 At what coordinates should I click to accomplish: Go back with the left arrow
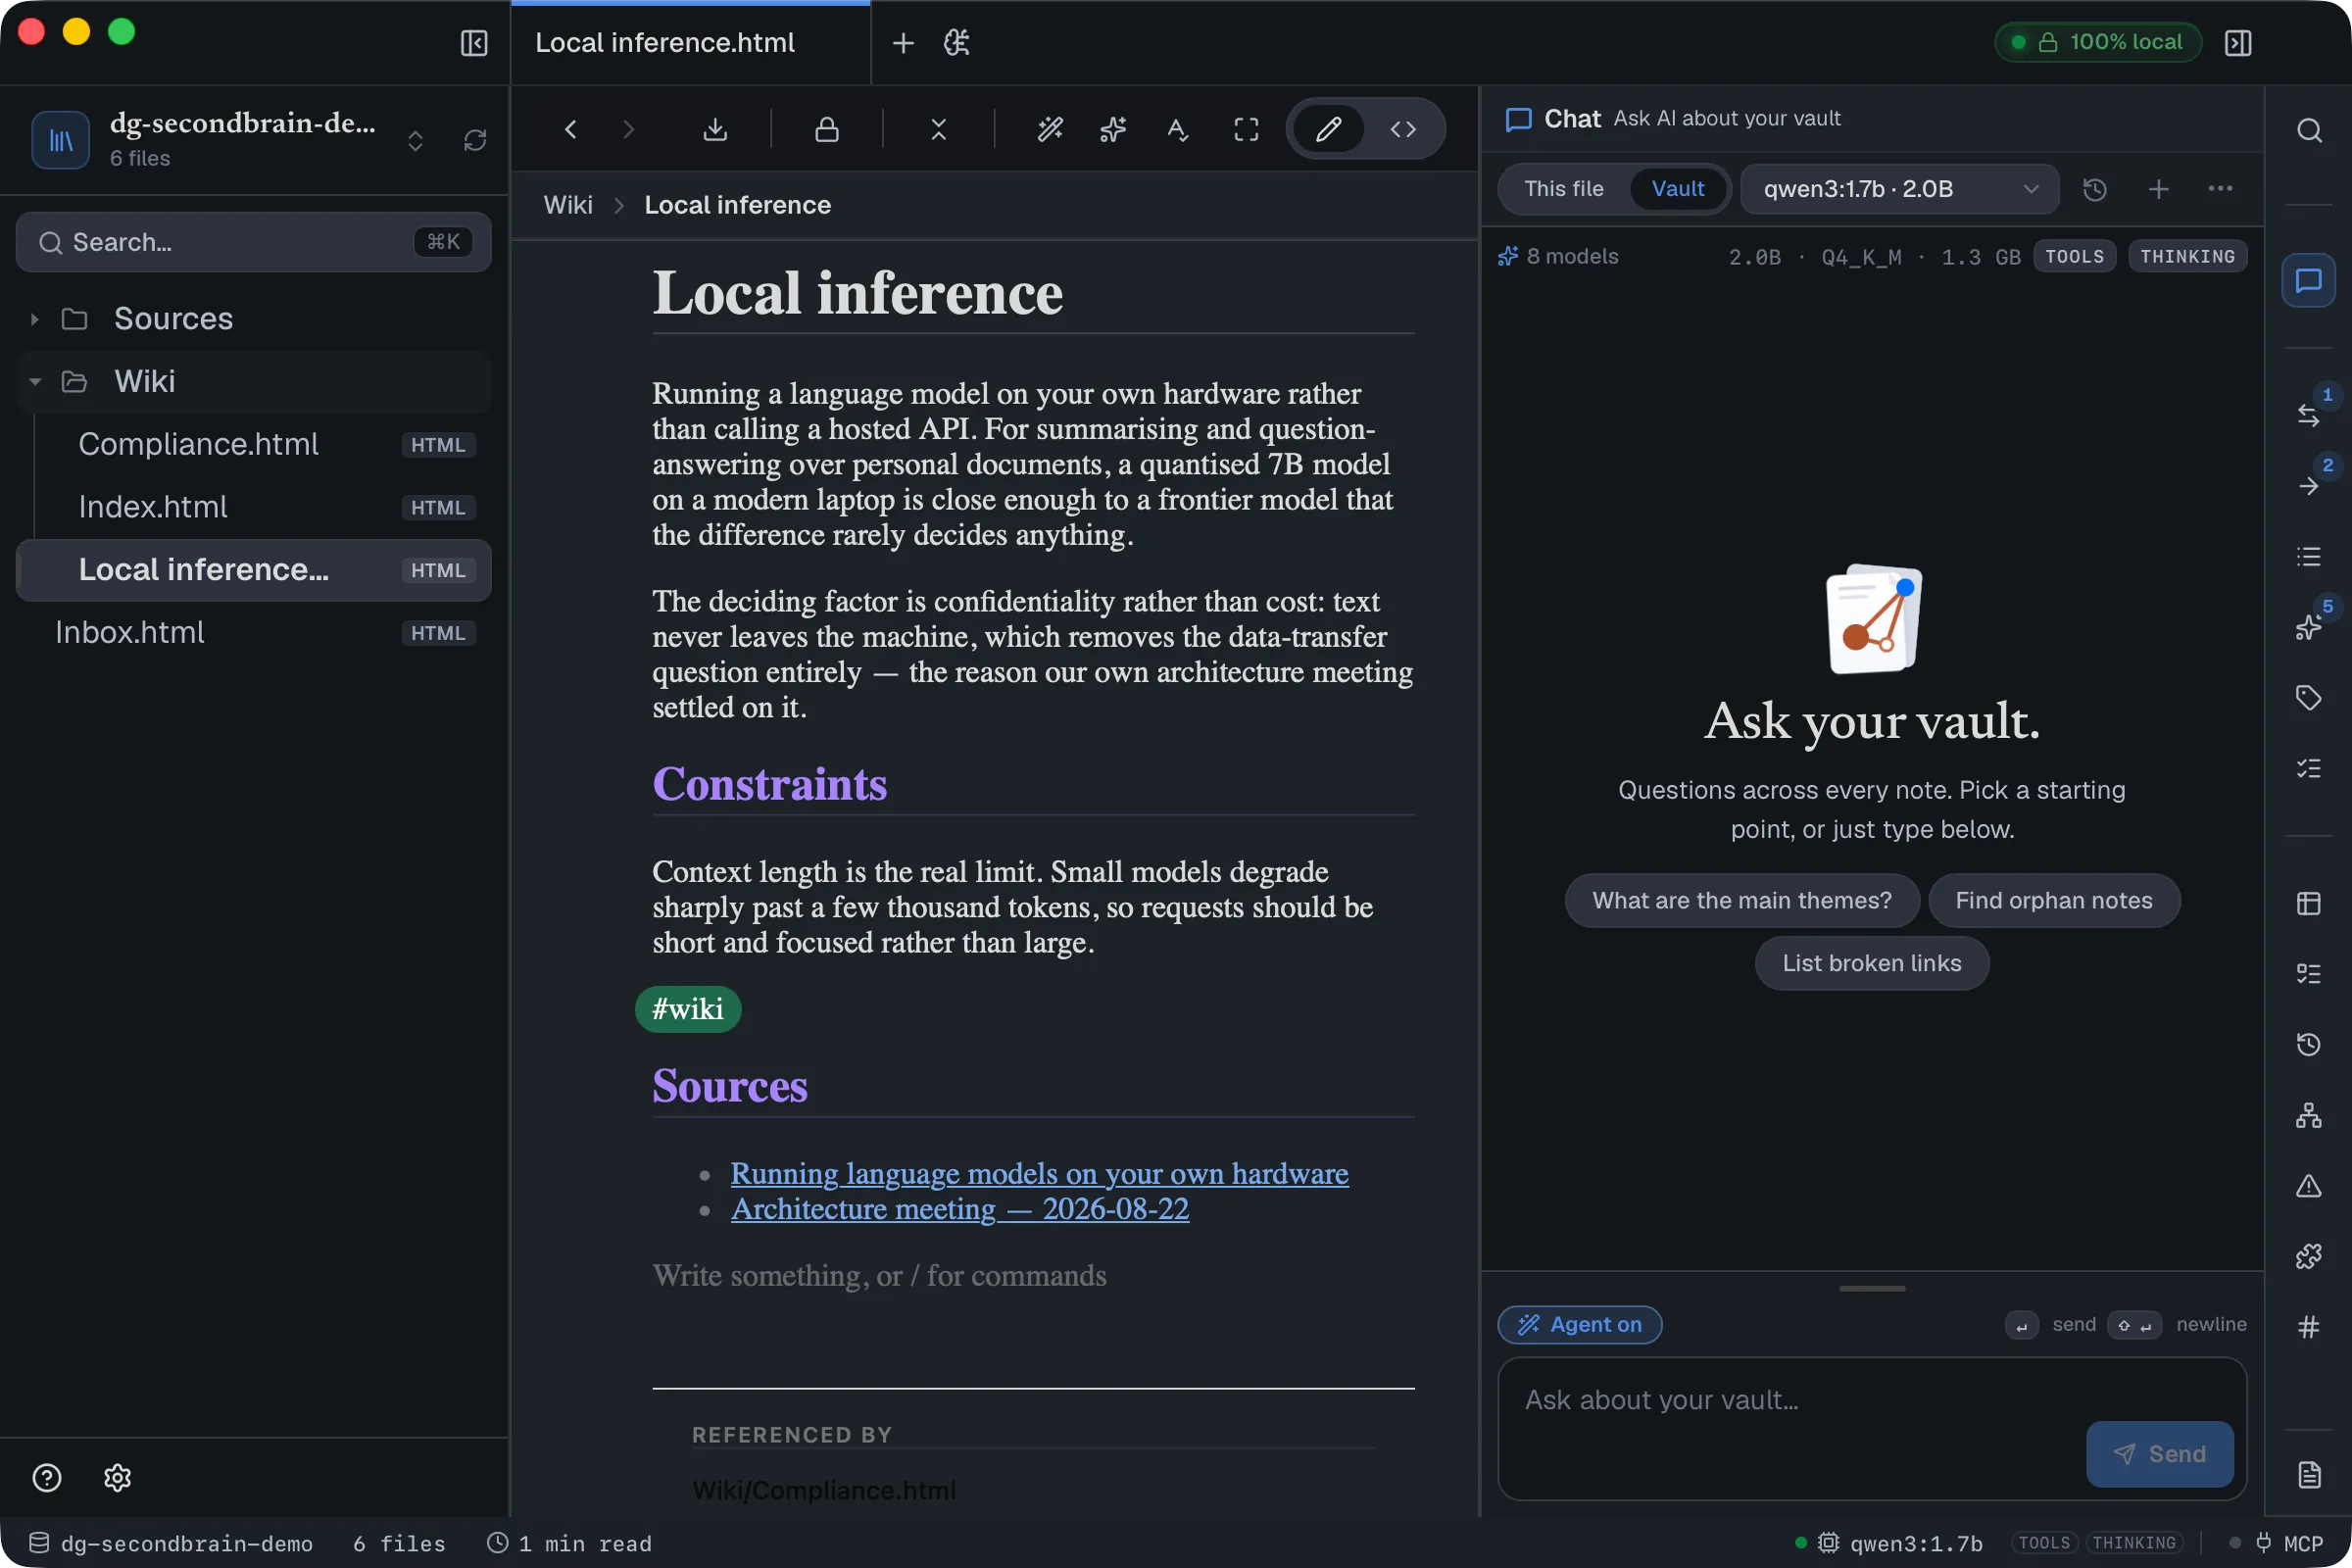[570, 129]
